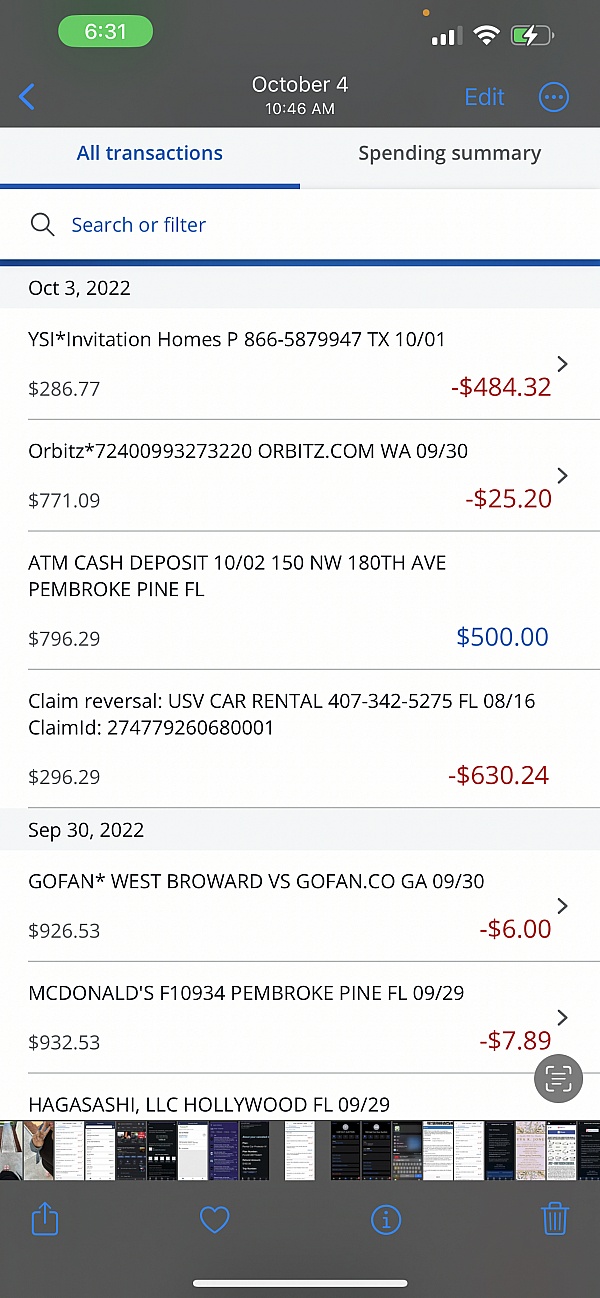The width and height of the screenshot is (600, 1298).
Task: Open photo info icon
Action: (x=385, y=1219)
